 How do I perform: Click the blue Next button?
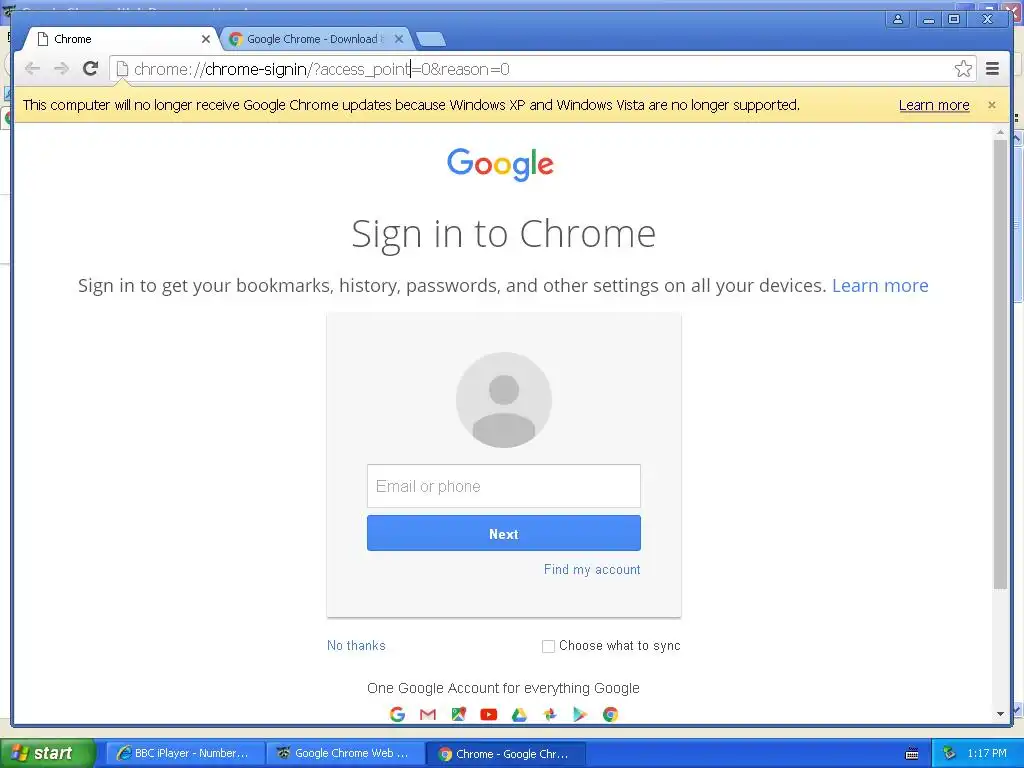pos(504,533)
